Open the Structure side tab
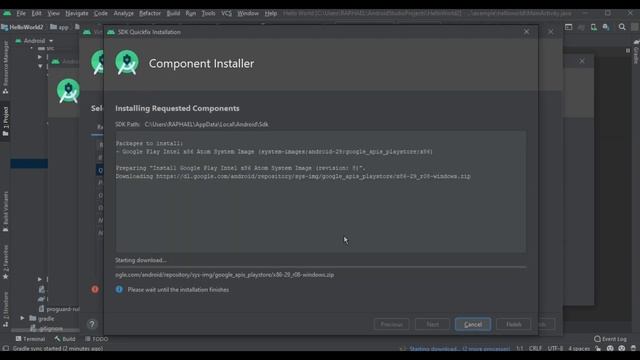640x360 pixels. tap(5, 309)
